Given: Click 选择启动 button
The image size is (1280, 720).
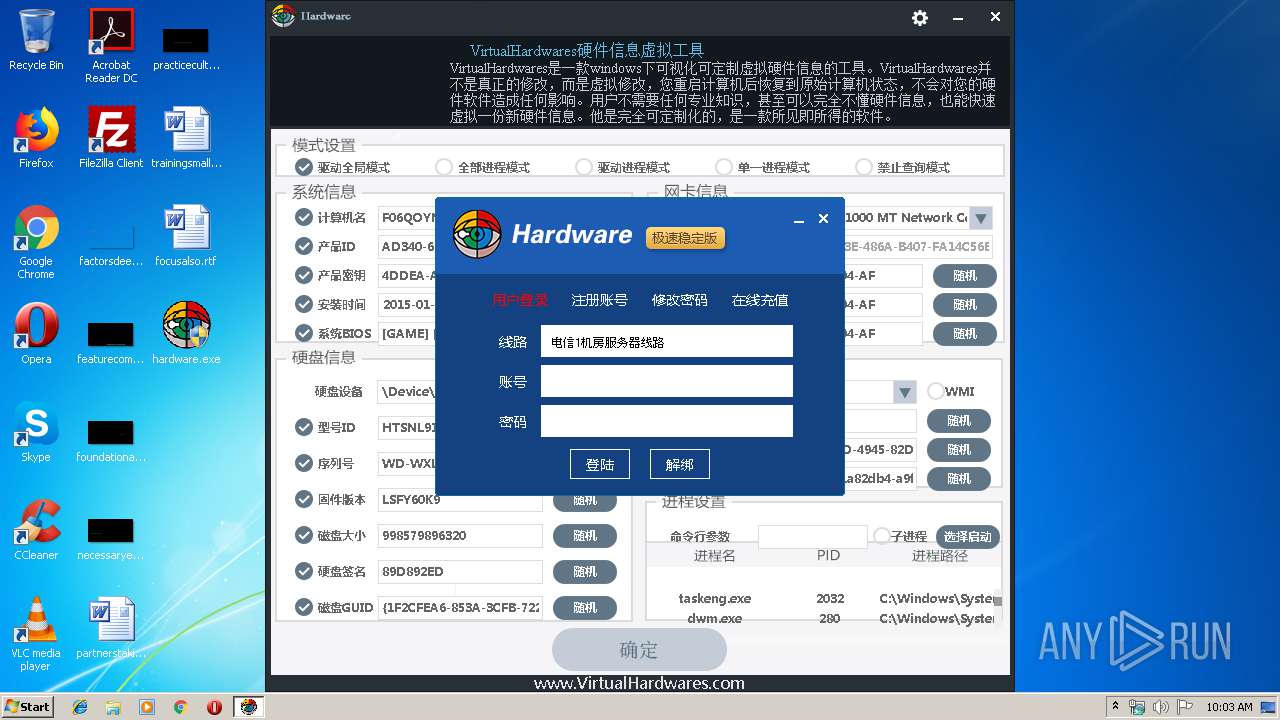Looking at the screenshot, I should point(968,536).
